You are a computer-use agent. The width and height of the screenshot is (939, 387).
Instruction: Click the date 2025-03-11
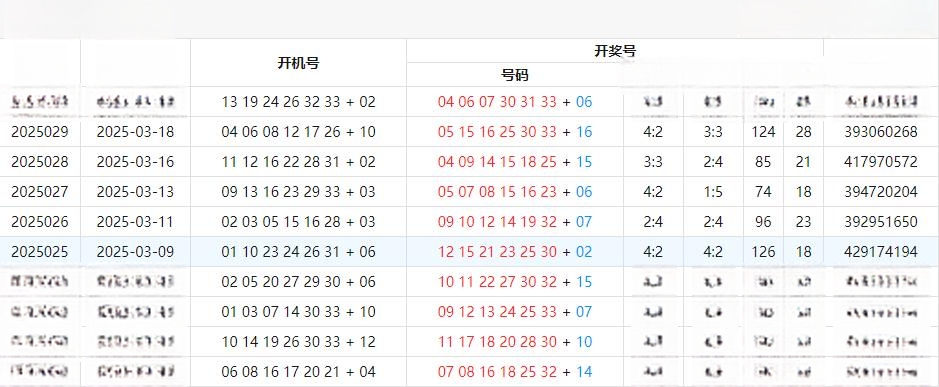pyautogui.click(x=135, y=222)
